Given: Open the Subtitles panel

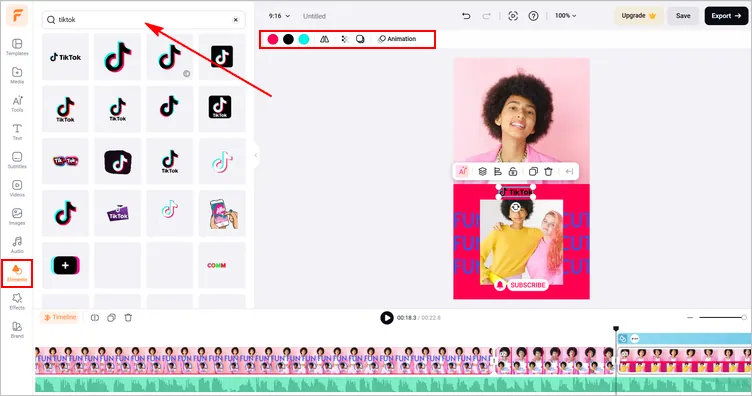Looking at the screenshot, I should [17, 160].
